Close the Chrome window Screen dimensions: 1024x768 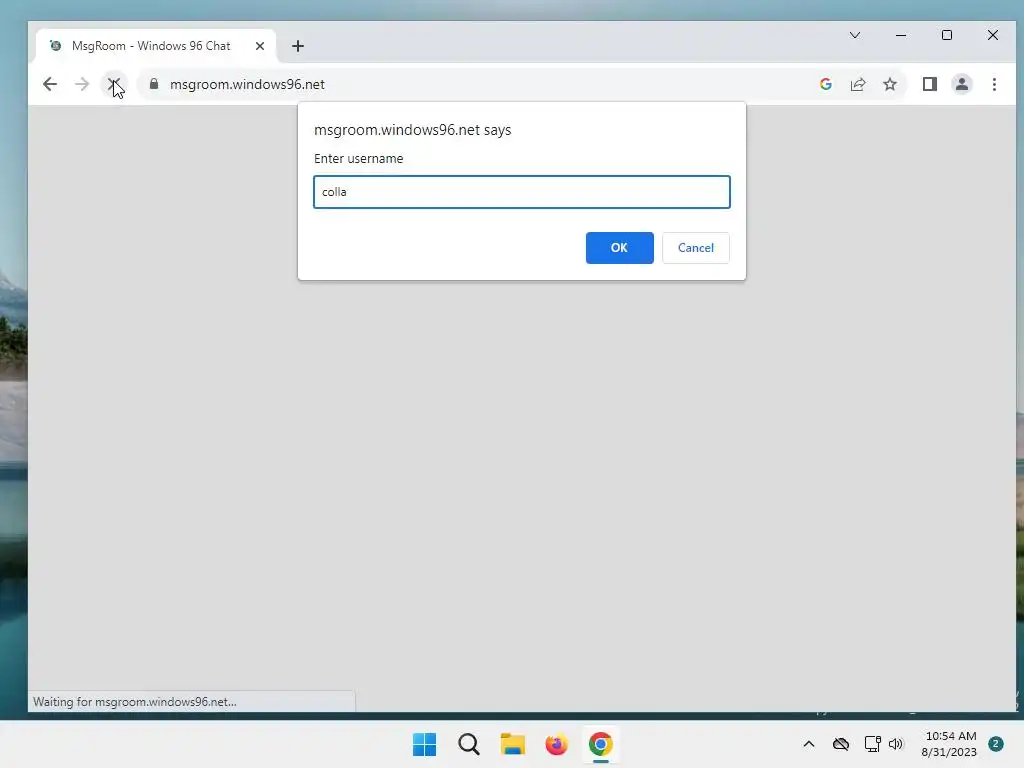coord(993,35)
